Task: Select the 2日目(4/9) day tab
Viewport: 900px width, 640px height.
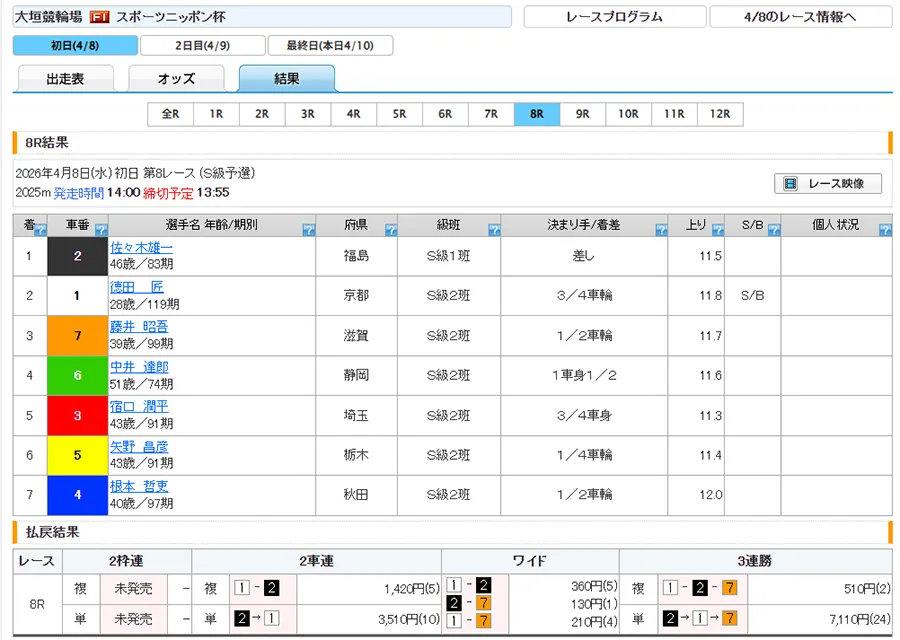Action: click(203, 45)
